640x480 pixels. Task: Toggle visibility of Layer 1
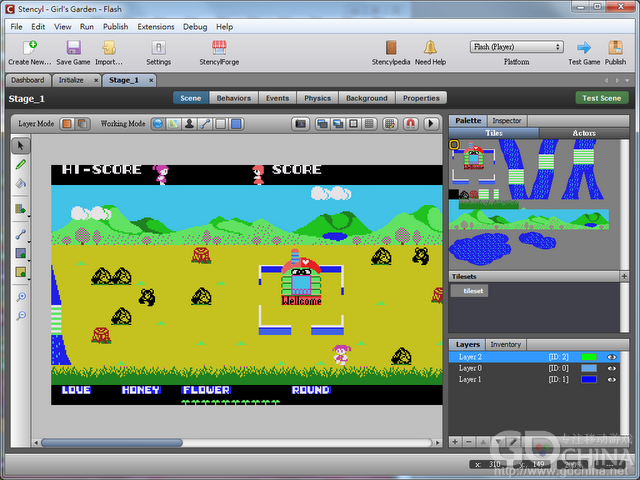(x=611, y=380)
